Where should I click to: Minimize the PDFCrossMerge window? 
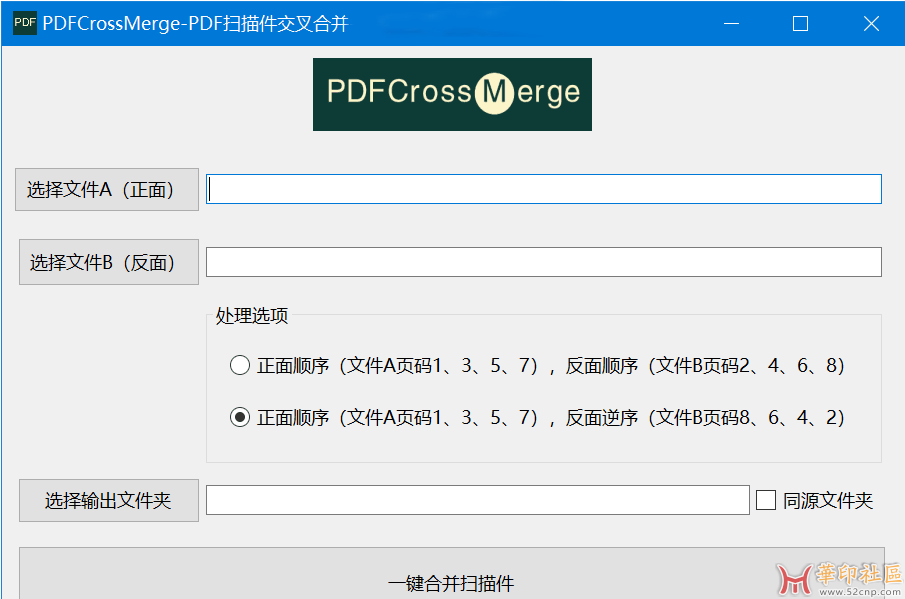[731, 23]
